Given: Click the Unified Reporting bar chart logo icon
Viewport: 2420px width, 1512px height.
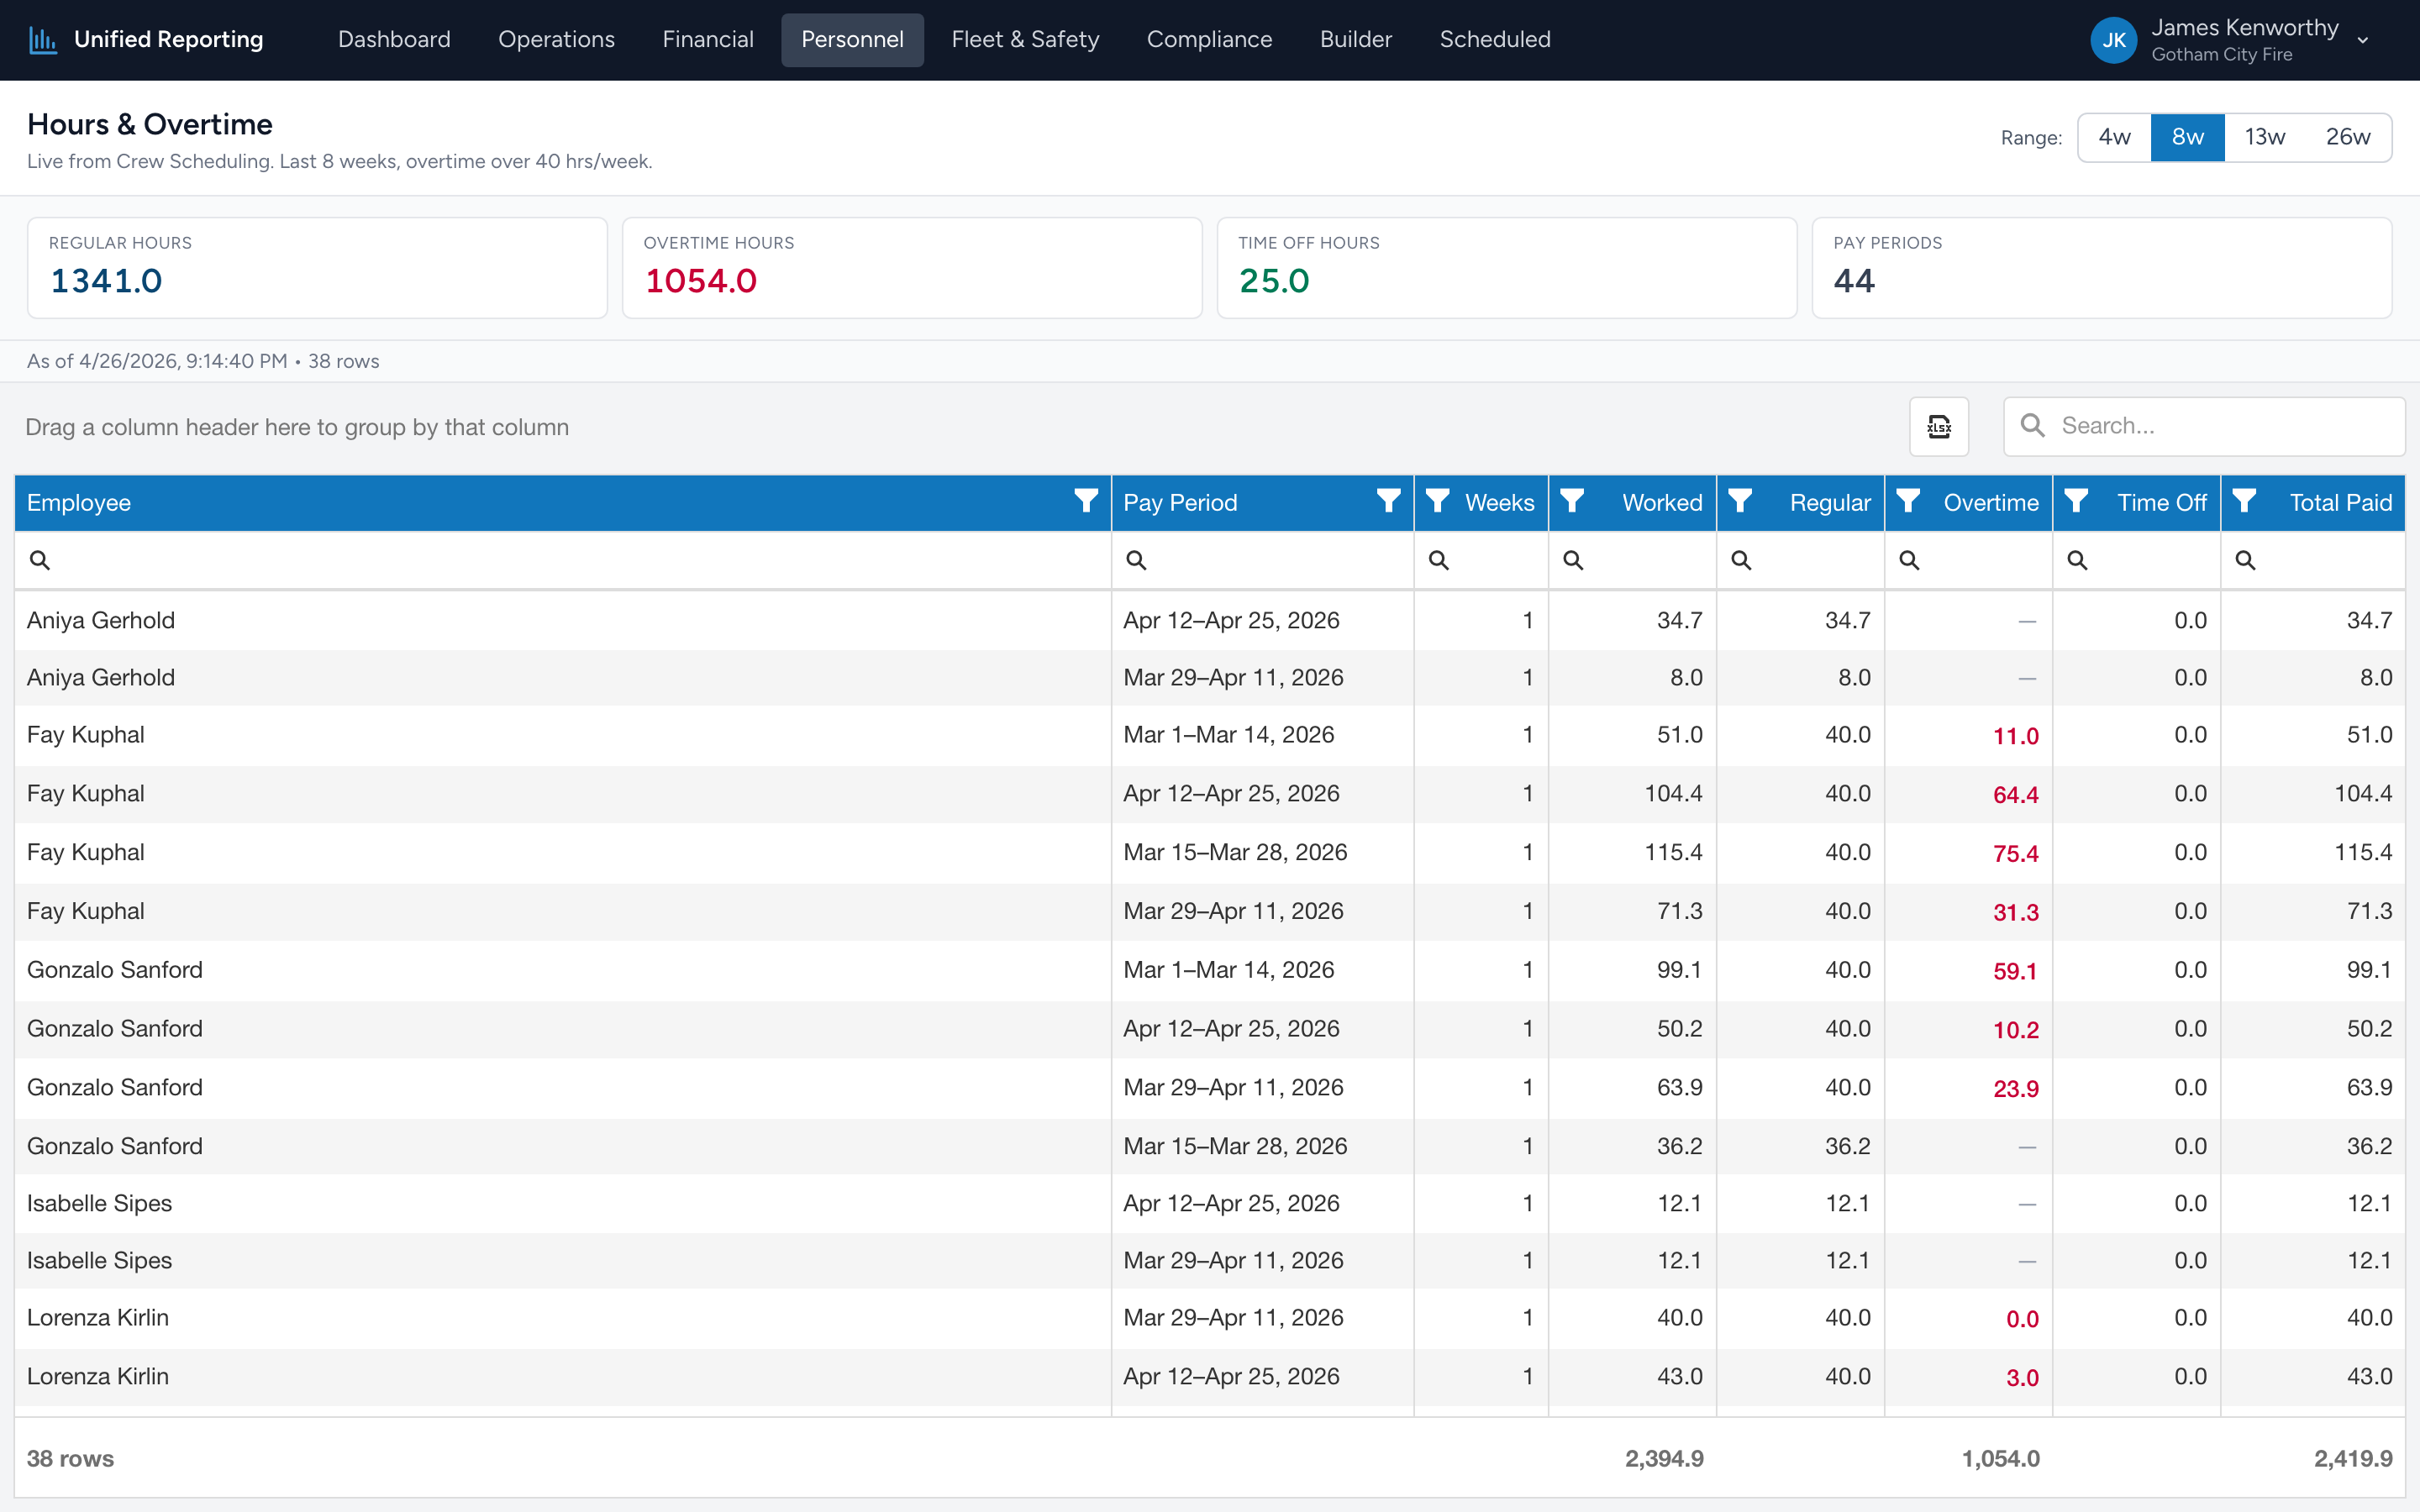Looking at the screenshot, I should (43, 40).
